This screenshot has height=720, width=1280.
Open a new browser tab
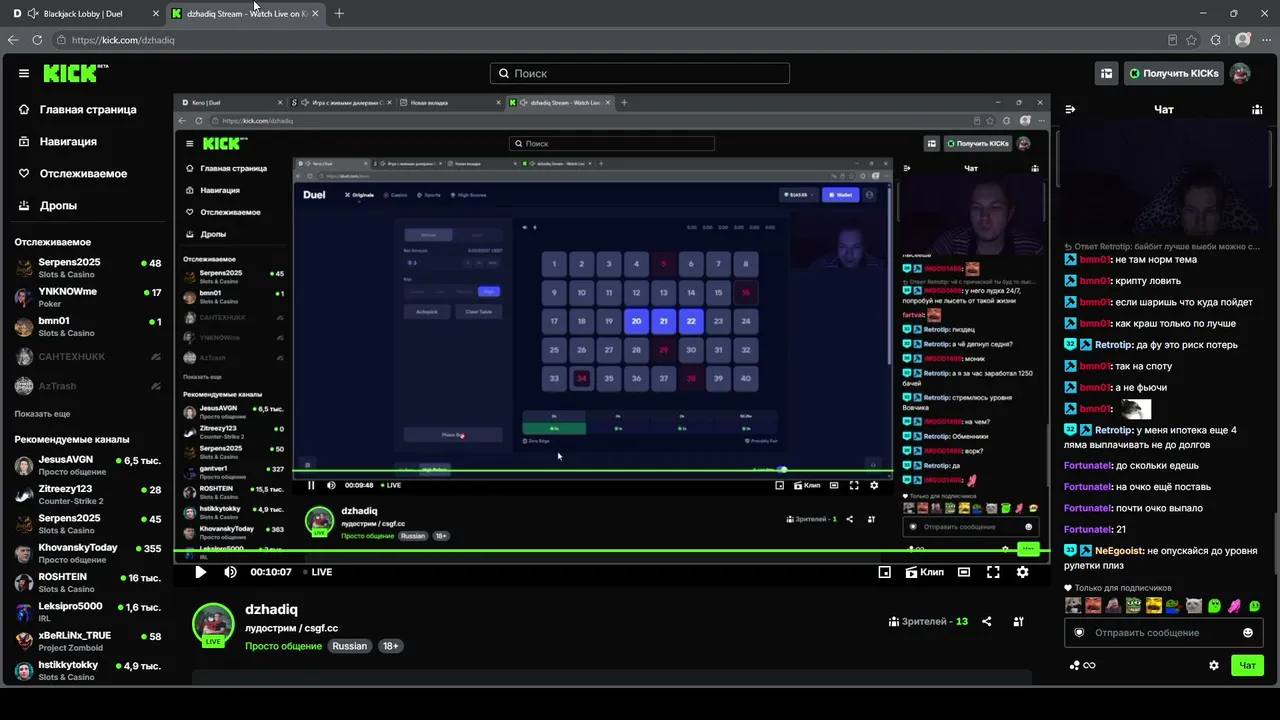tap(339, 14)
